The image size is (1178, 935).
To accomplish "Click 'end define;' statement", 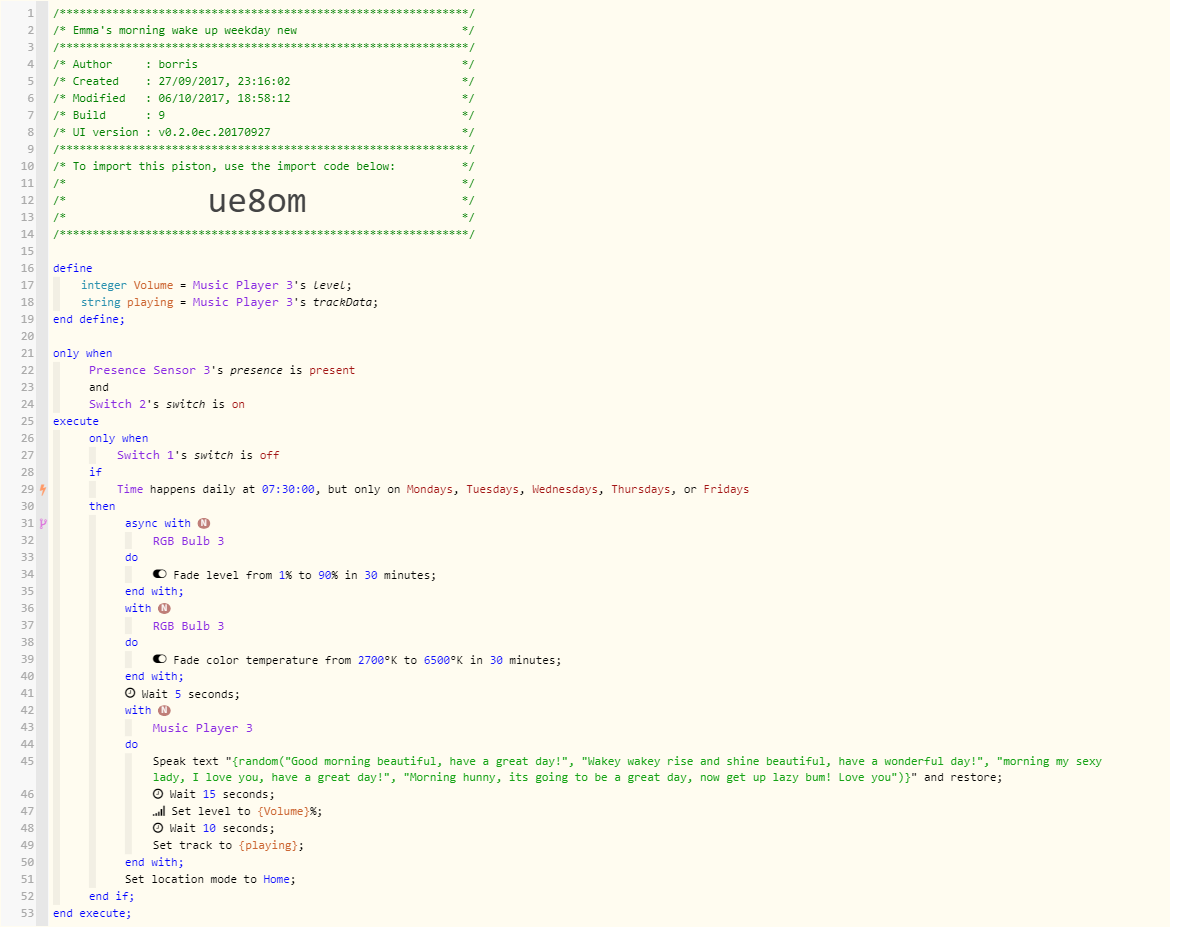I will tap(89, 319).
